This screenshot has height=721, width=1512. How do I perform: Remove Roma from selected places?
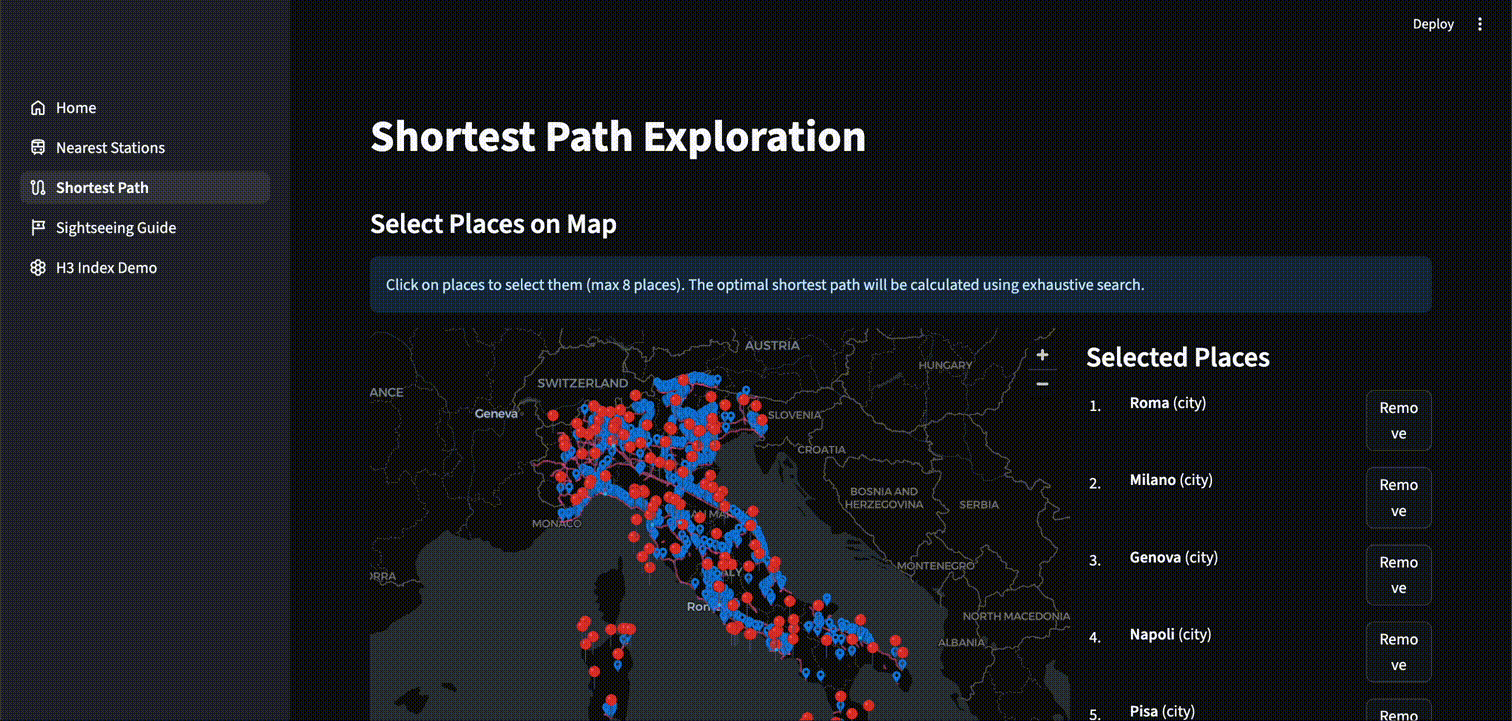1398,420
